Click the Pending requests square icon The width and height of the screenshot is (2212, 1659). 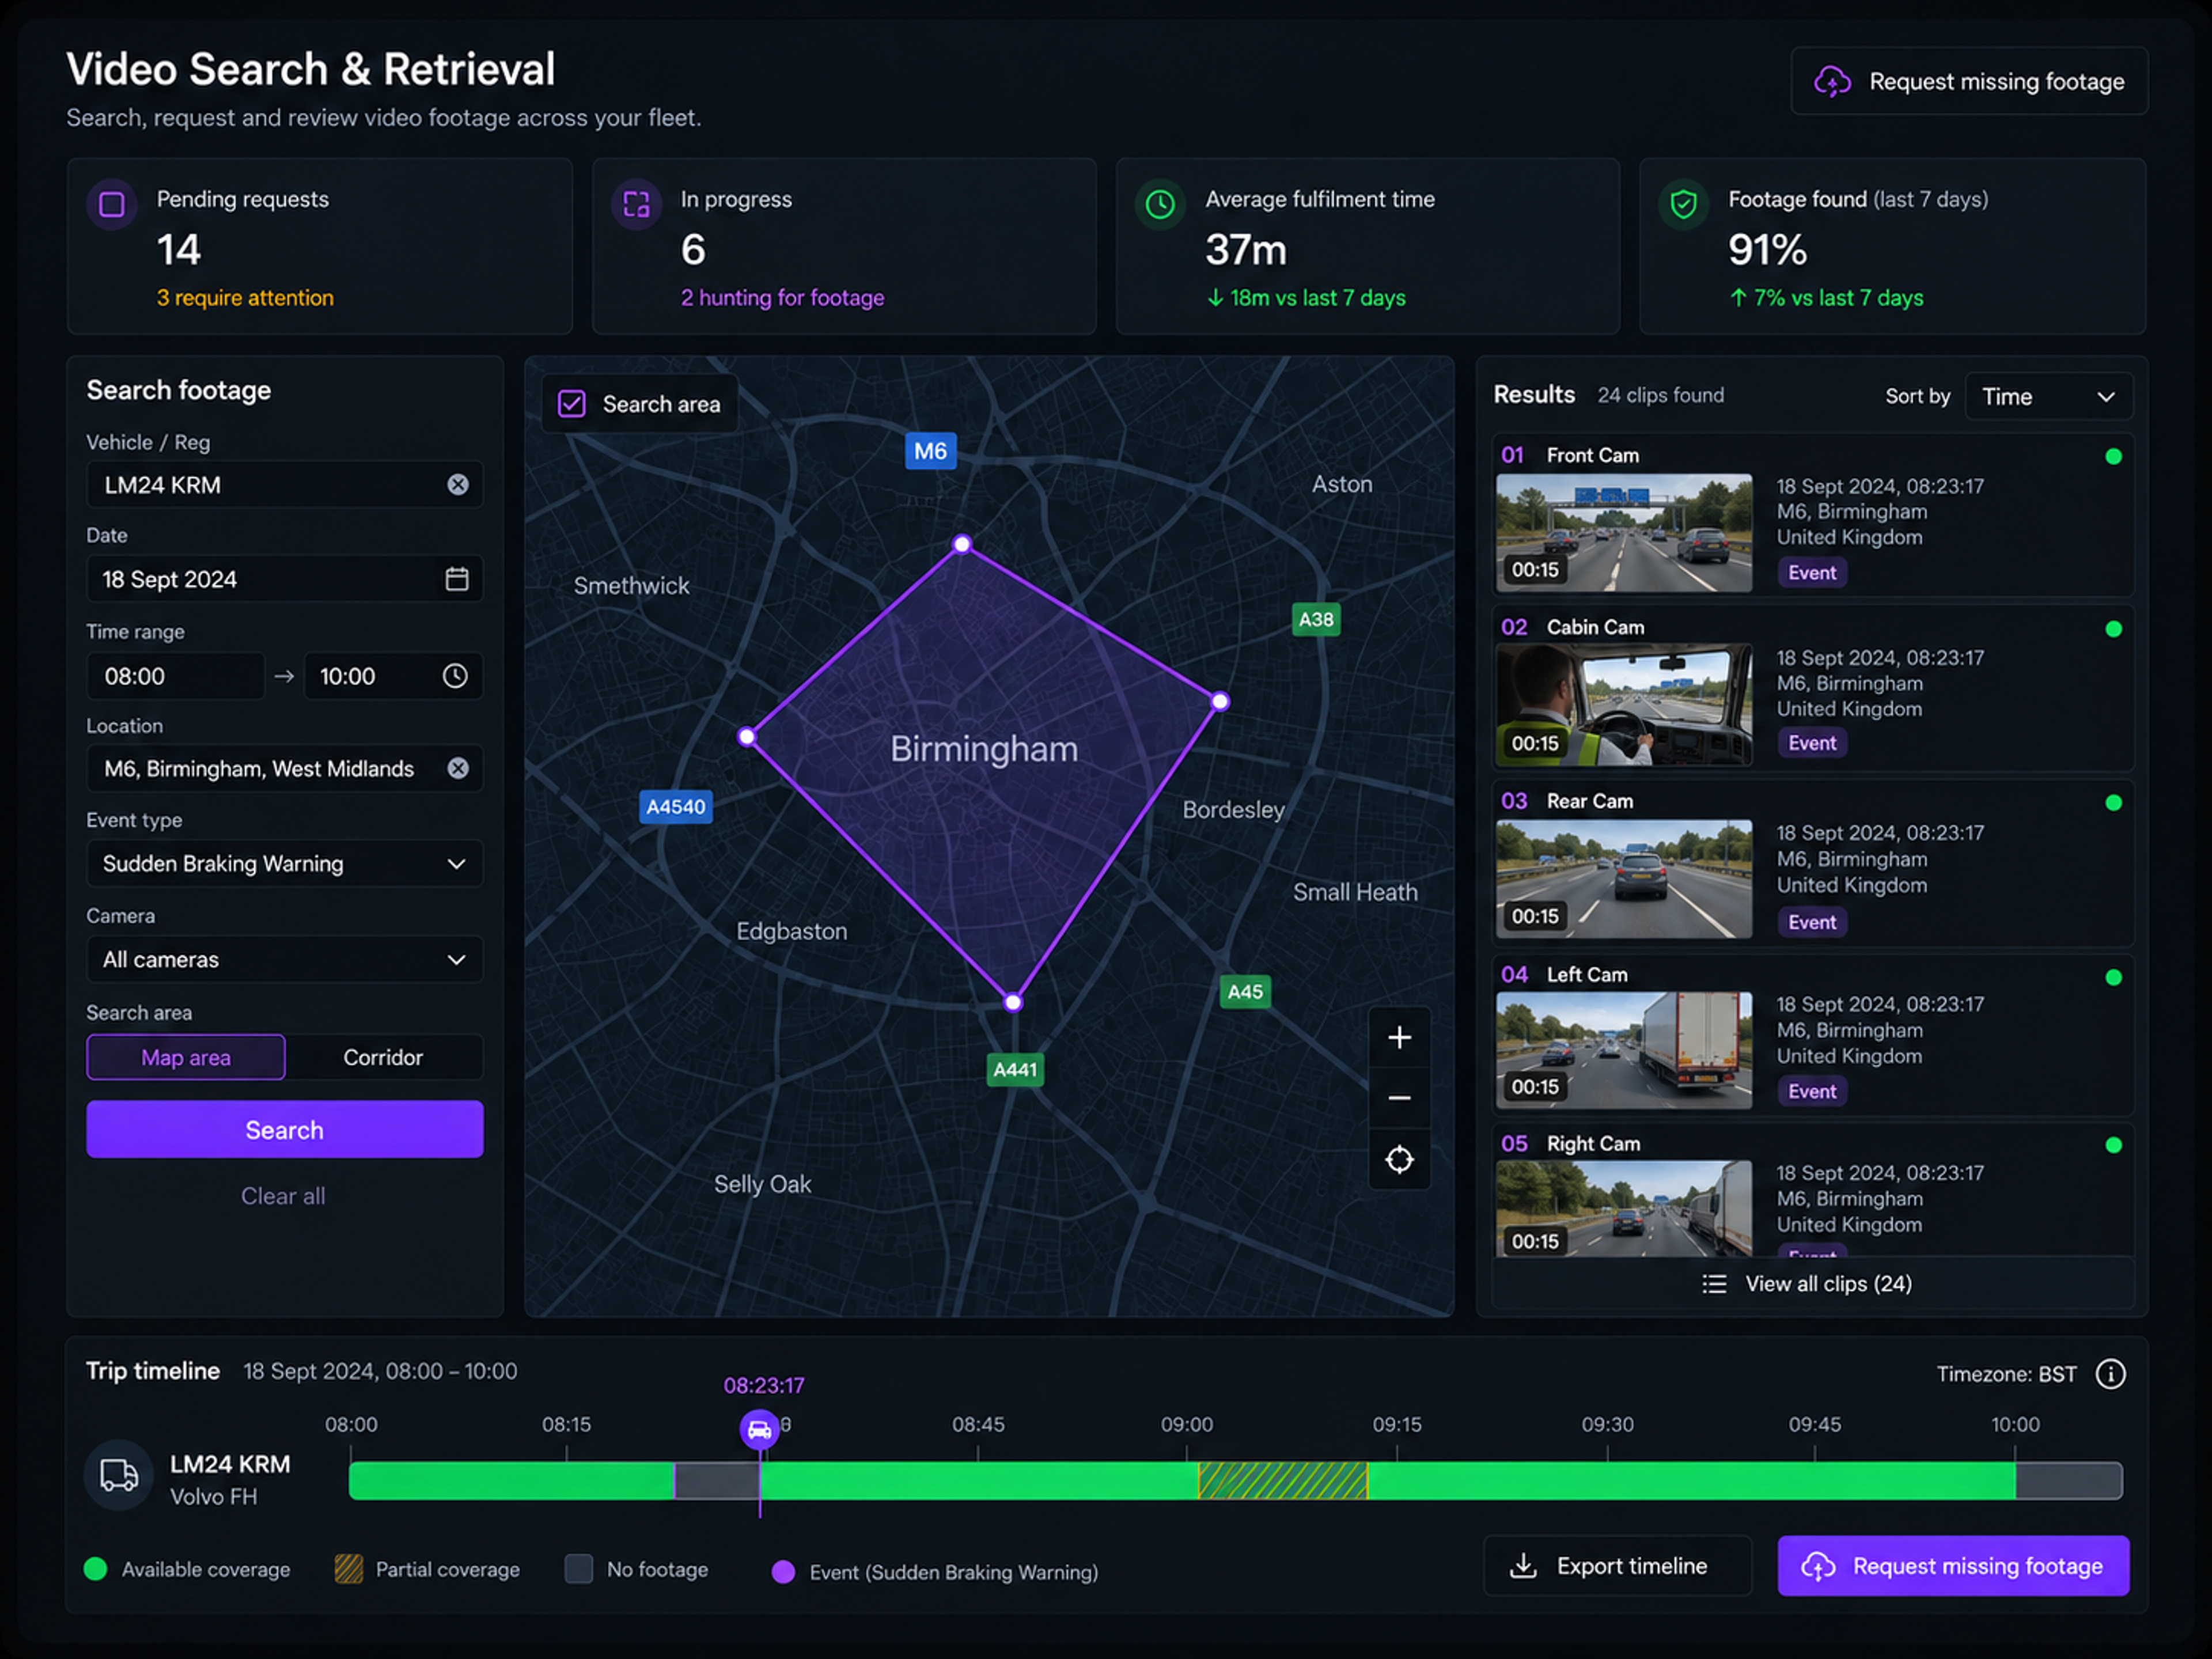[112, 204]
